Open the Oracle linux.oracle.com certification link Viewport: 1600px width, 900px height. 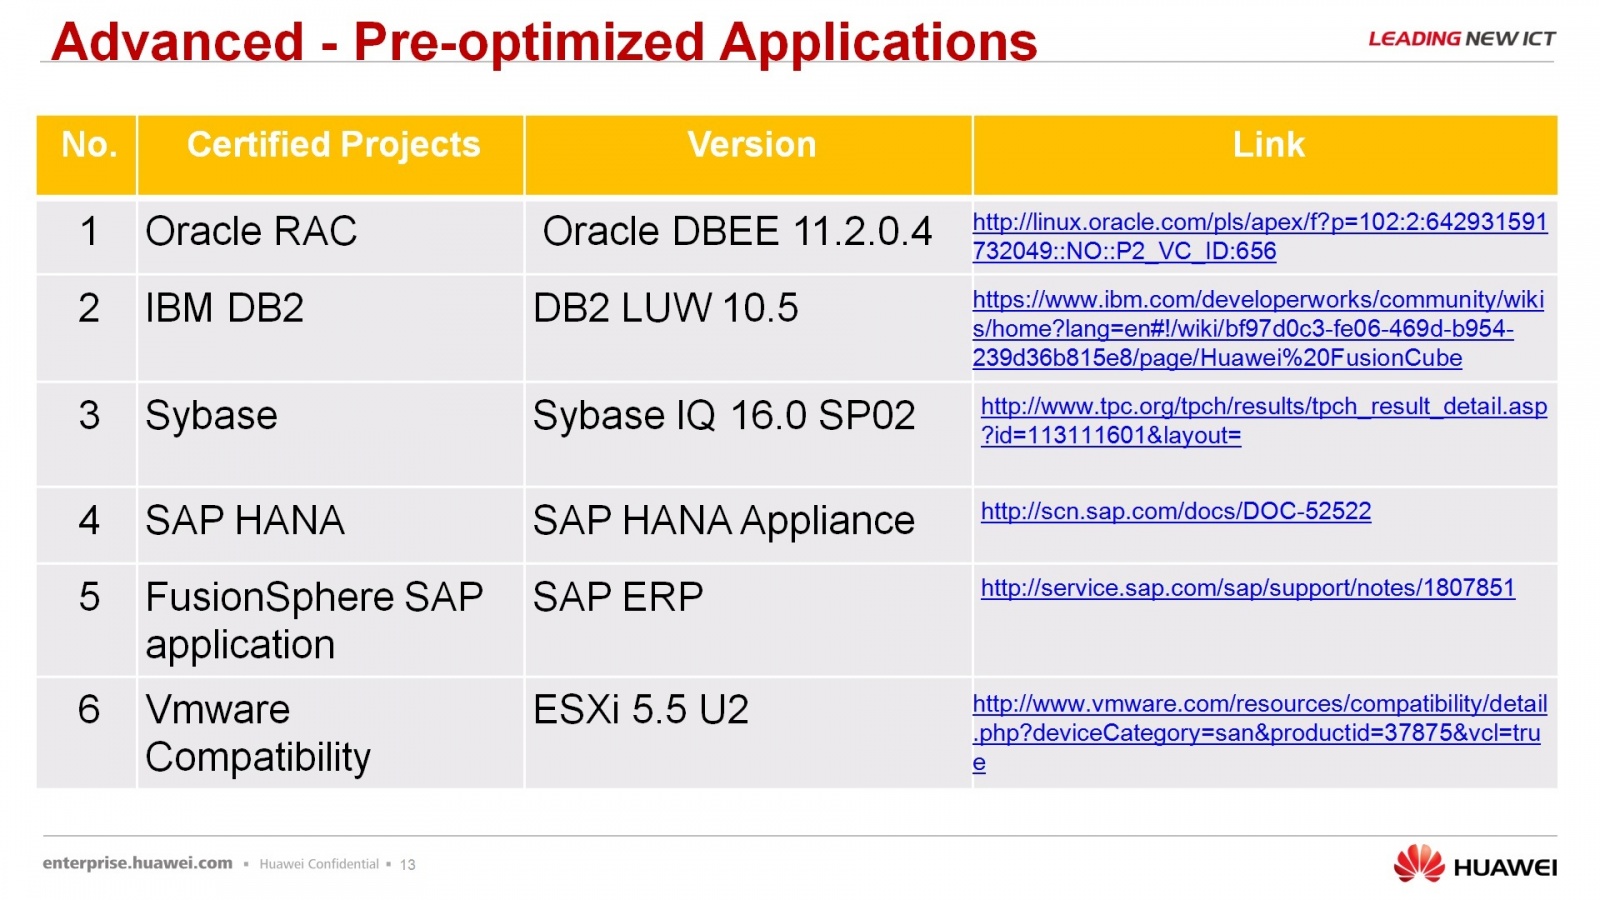pyautogui.click(x=1260, y=237)
